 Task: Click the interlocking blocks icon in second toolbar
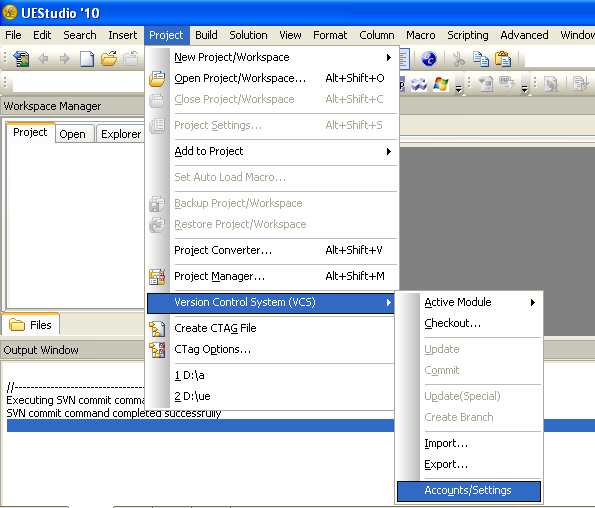coord(419,84)
